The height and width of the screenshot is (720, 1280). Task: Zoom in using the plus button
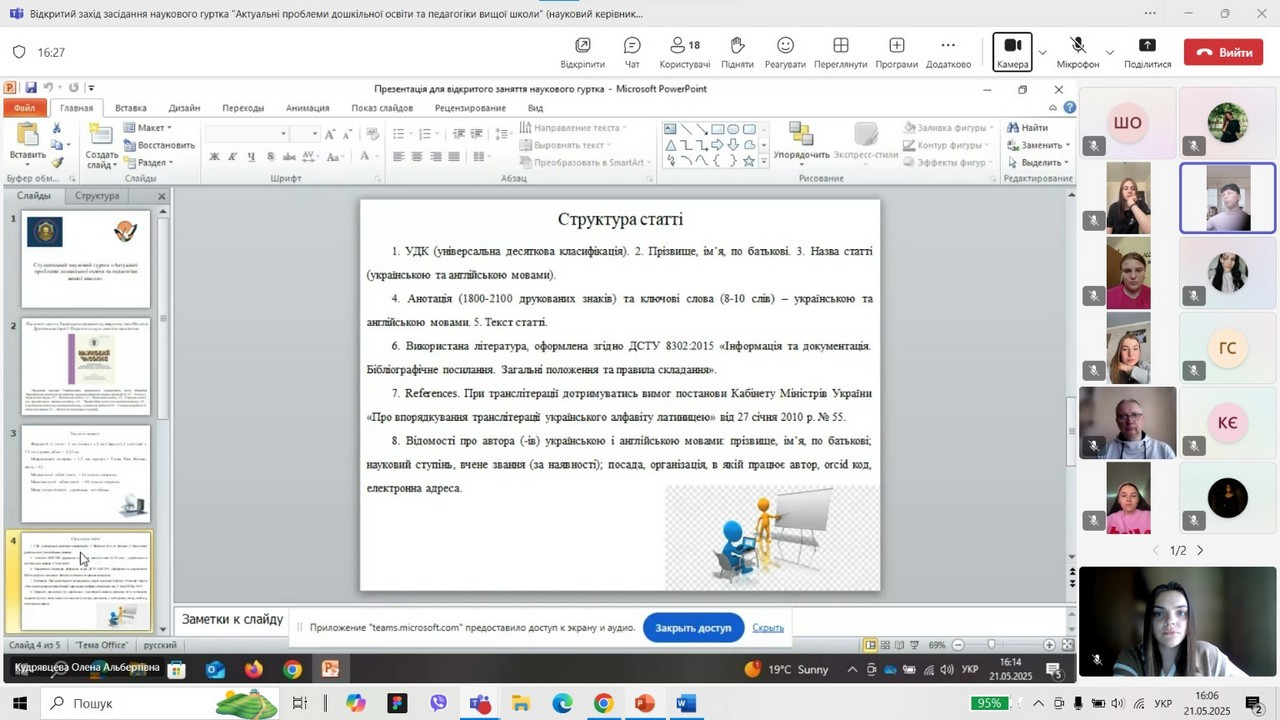(1049, 645)
